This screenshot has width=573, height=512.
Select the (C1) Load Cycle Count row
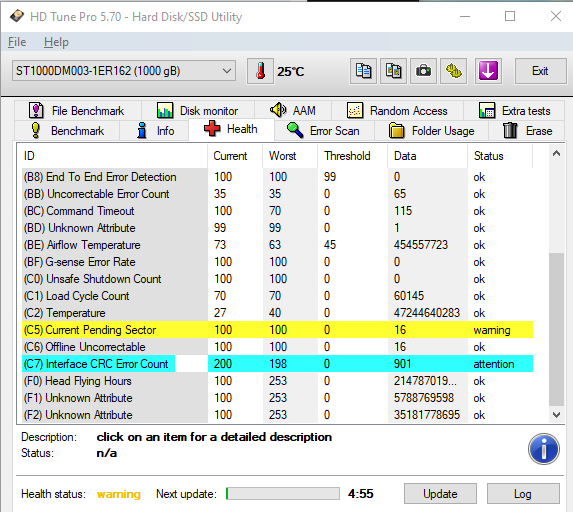click(277, 296)
